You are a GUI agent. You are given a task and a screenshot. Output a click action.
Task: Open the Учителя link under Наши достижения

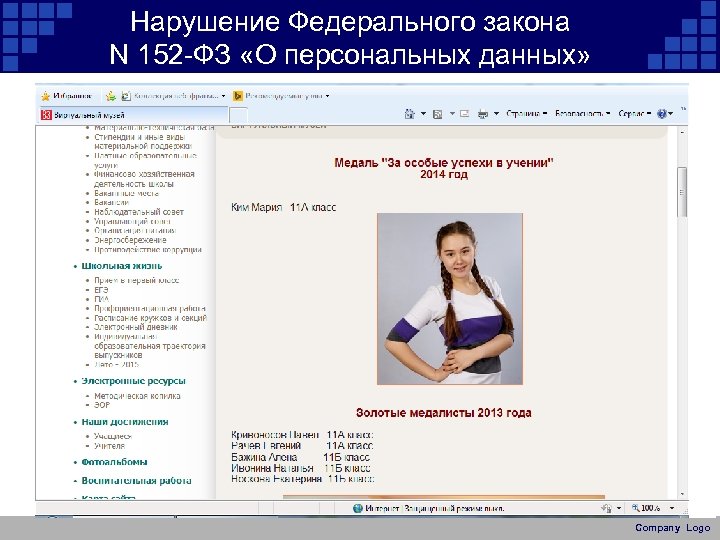(109, 446)
